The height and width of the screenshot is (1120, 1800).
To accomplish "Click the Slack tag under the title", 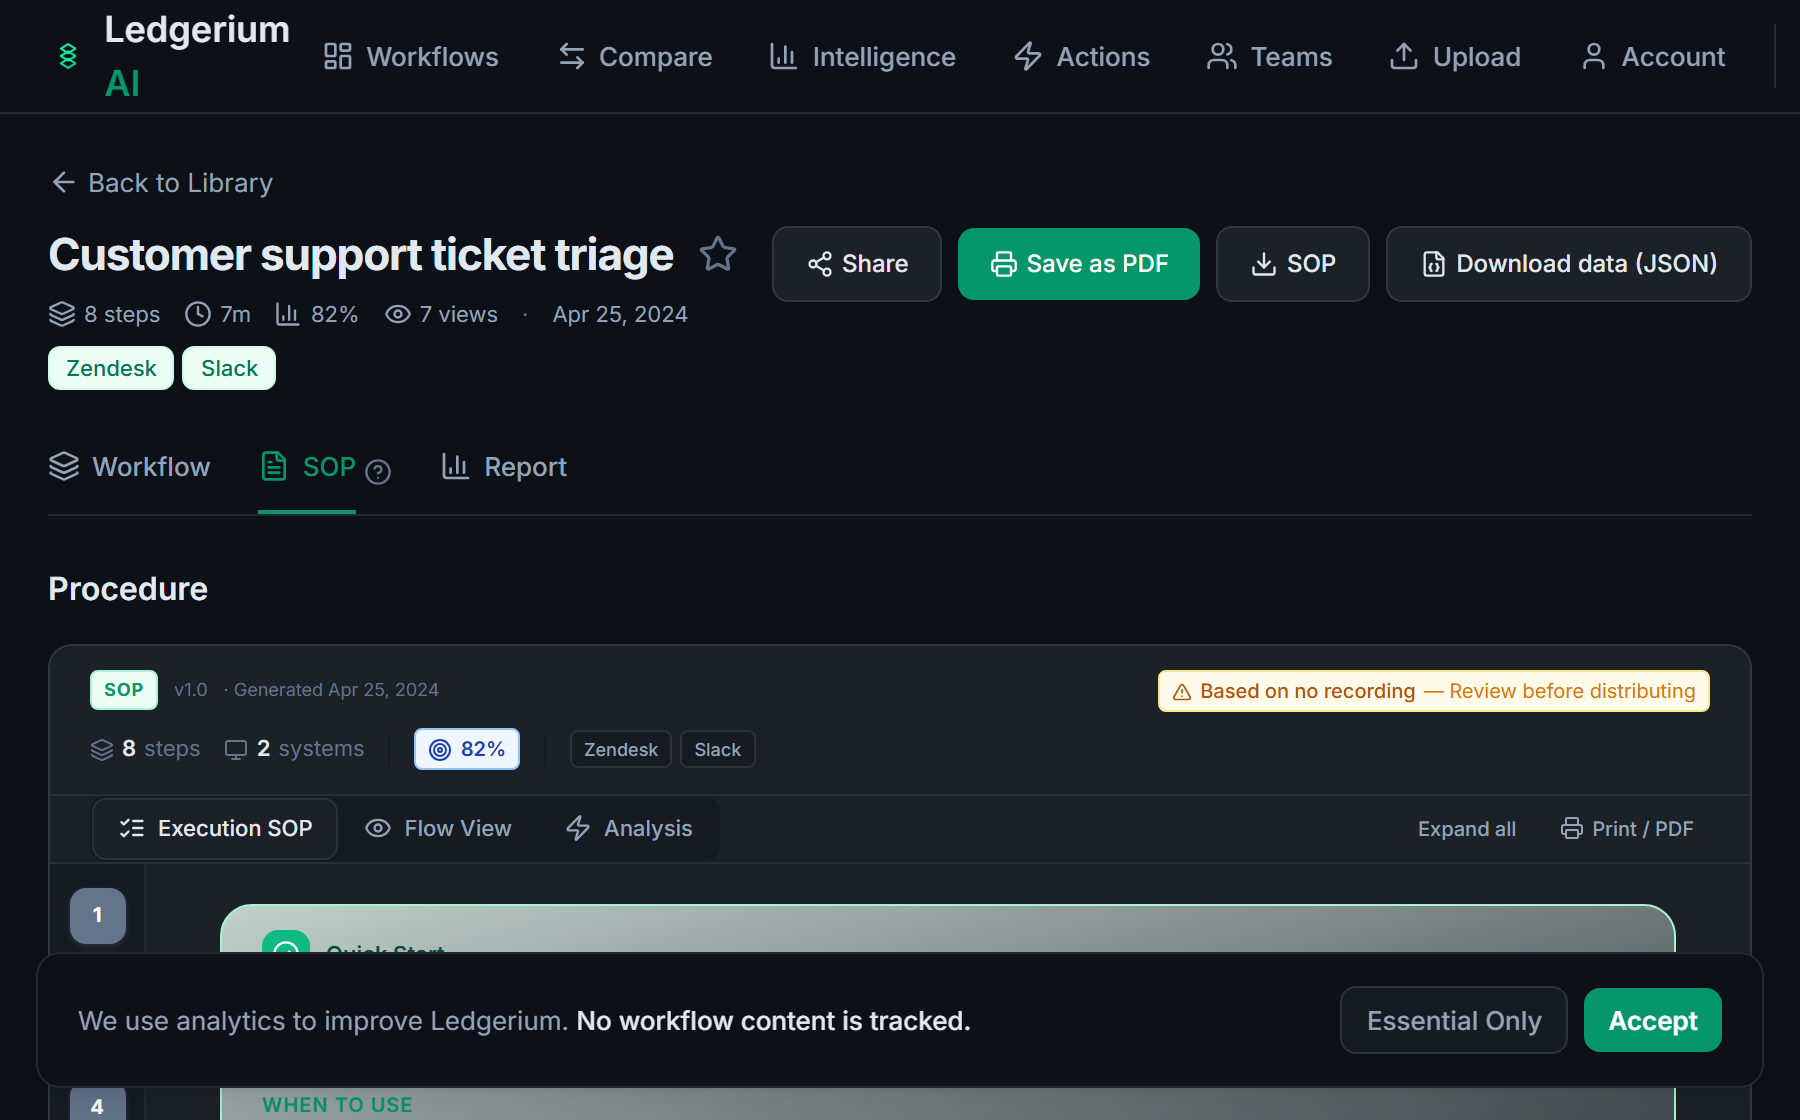I will point(229,368).
